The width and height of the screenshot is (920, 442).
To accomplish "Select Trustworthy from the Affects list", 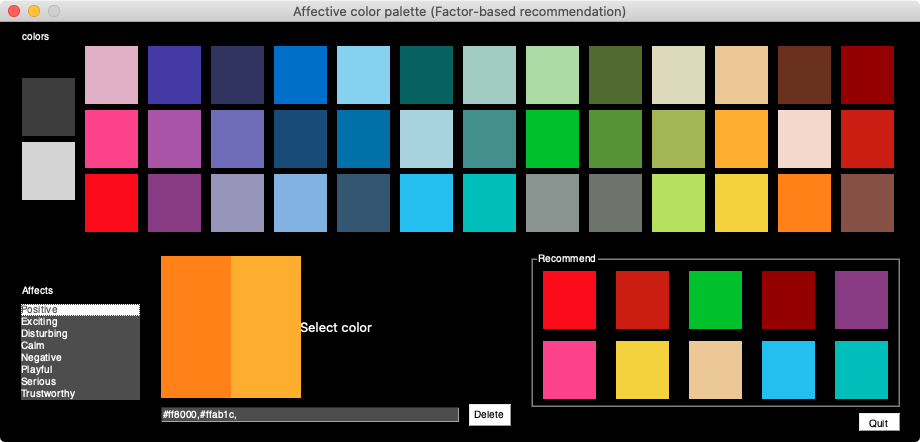I will tap(48, 393).
